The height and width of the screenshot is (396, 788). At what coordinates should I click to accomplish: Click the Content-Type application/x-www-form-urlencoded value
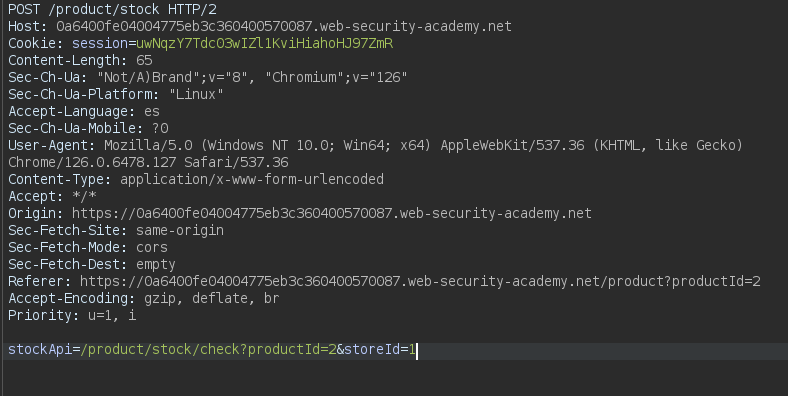[252, 179]
